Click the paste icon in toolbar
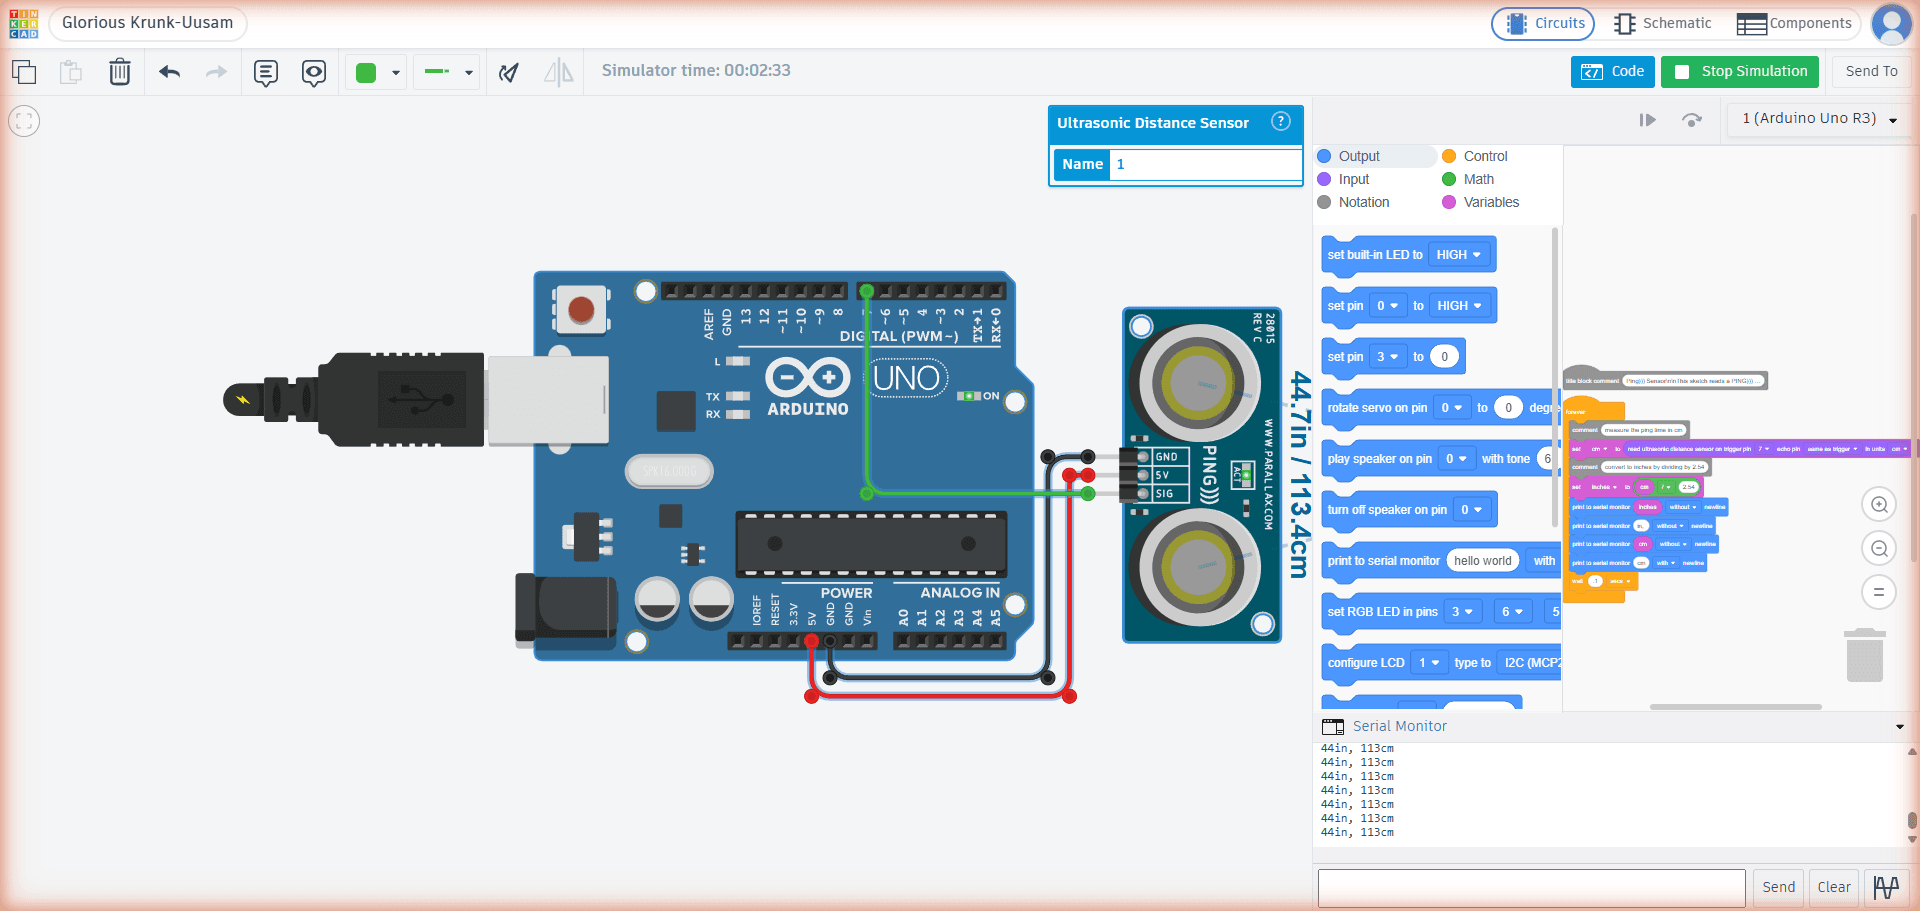Image resolution: width=1920 pixels, height=911 pixels. [71, 72]
